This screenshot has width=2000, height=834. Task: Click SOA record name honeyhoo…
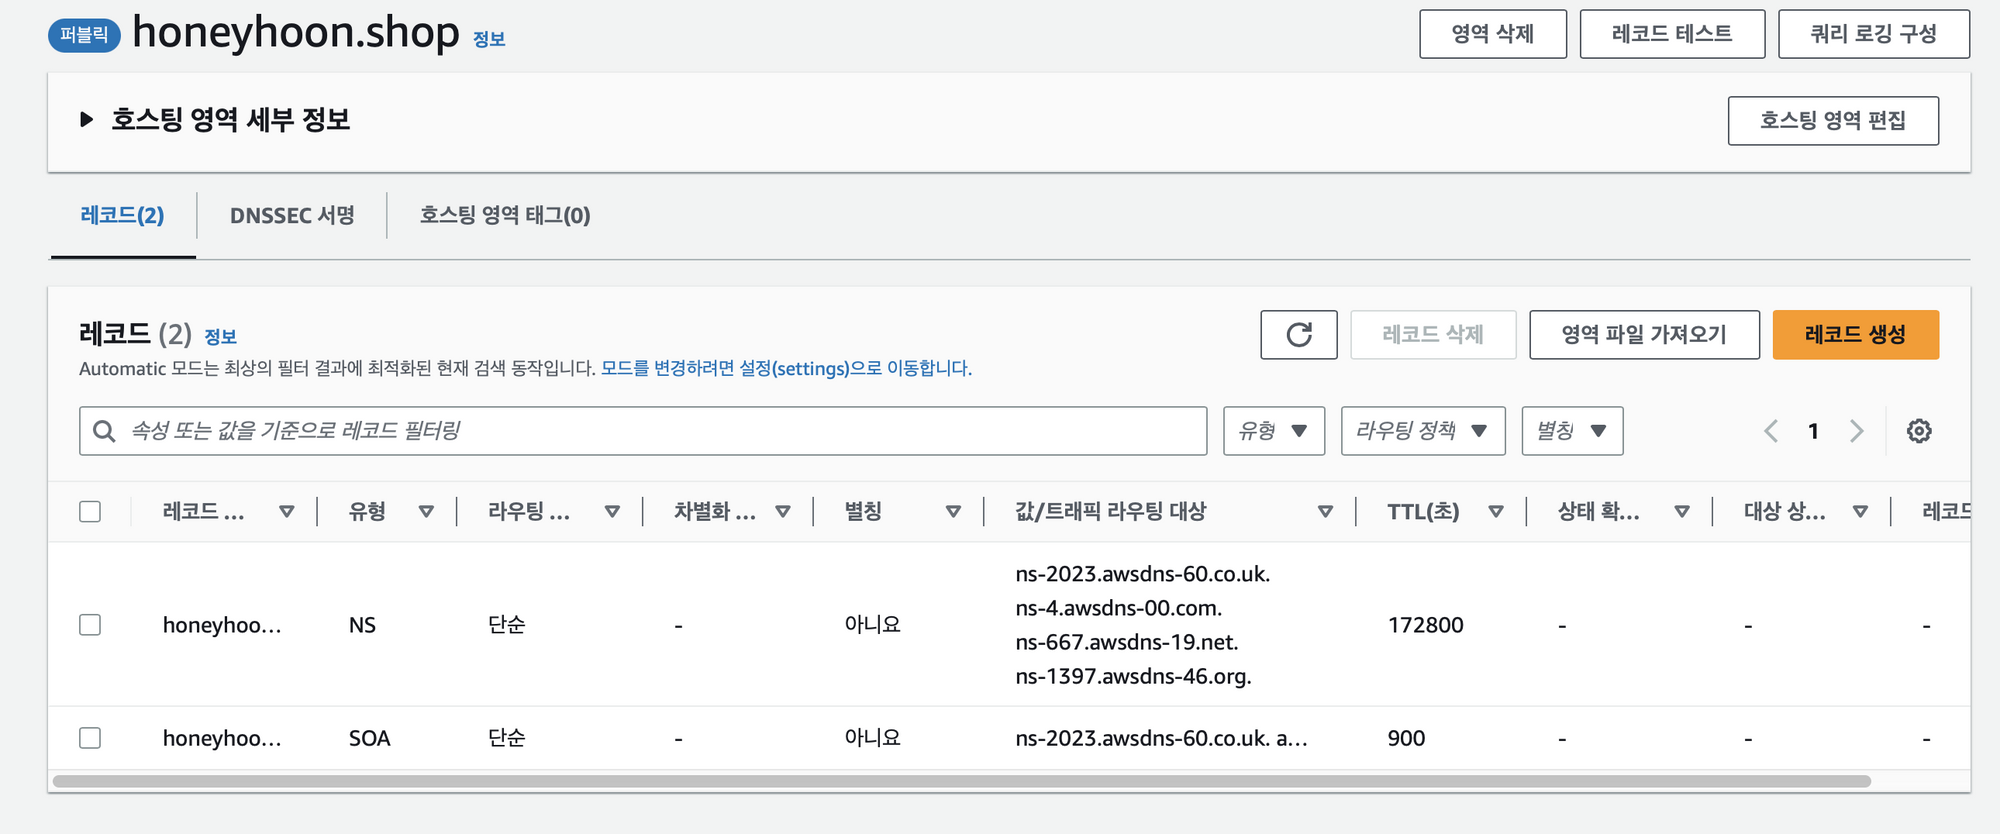pyautogui.click(x=222, y=738)
